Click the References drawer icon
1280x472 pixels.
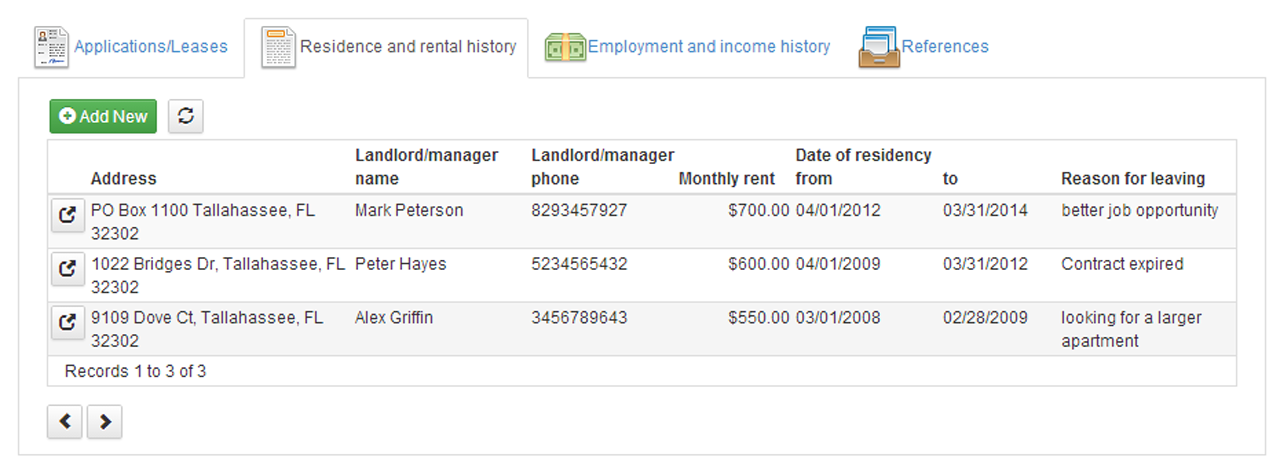878,47
